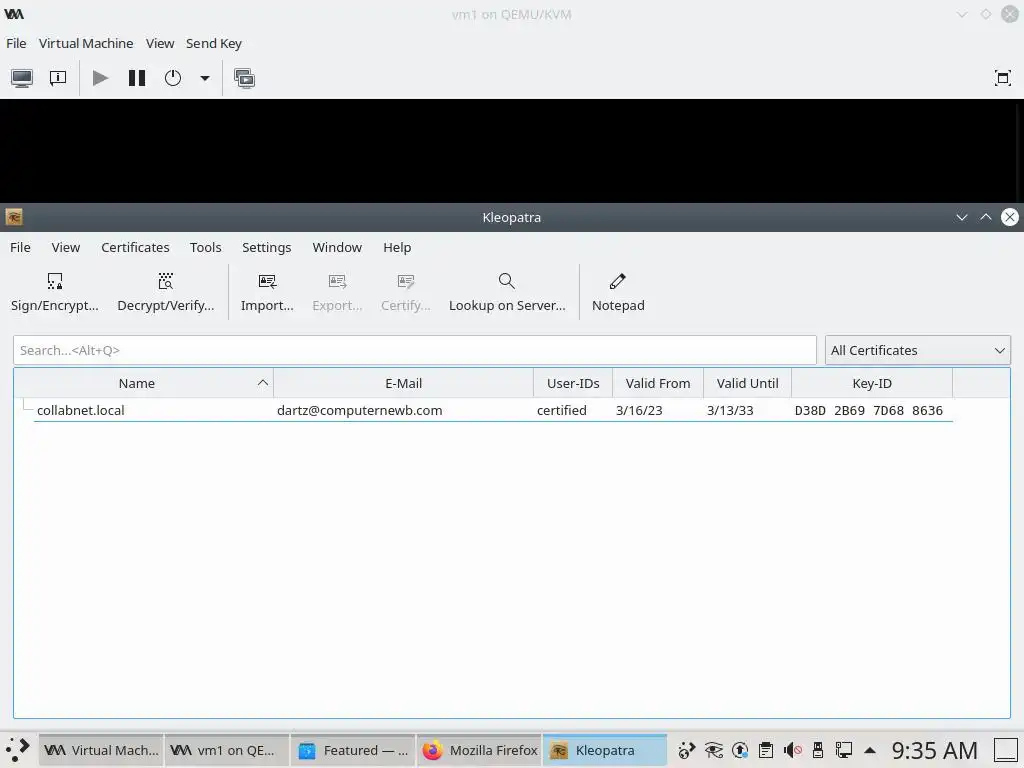The width and height of the screenshot is (1024, 768).
Task: Open virt-manager File menu
Action: [16, 43]
